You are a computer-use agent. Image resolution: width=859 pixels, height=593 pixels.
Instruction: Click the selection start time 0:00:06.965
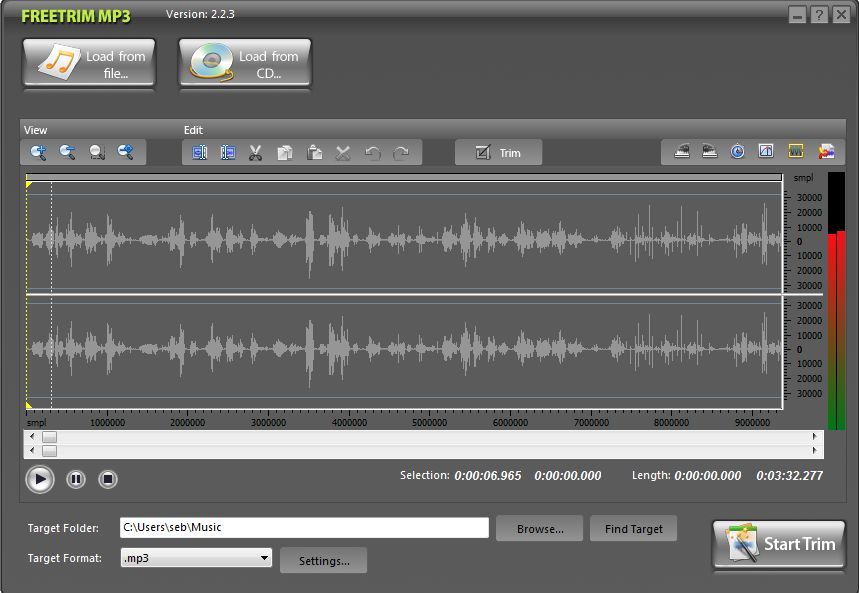click(x=488, y=476)
